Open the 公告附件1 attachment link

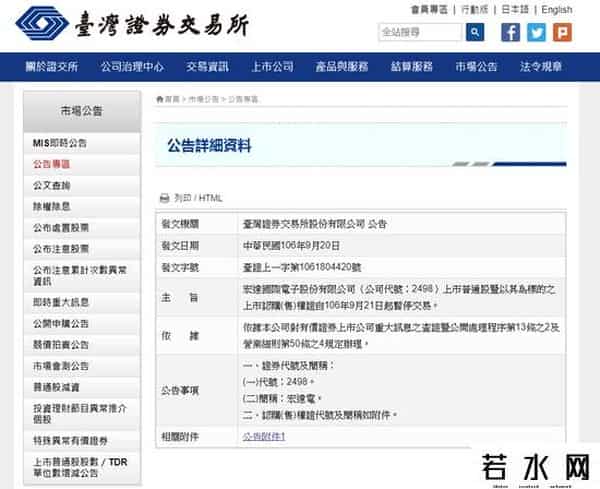click(264, 437)
